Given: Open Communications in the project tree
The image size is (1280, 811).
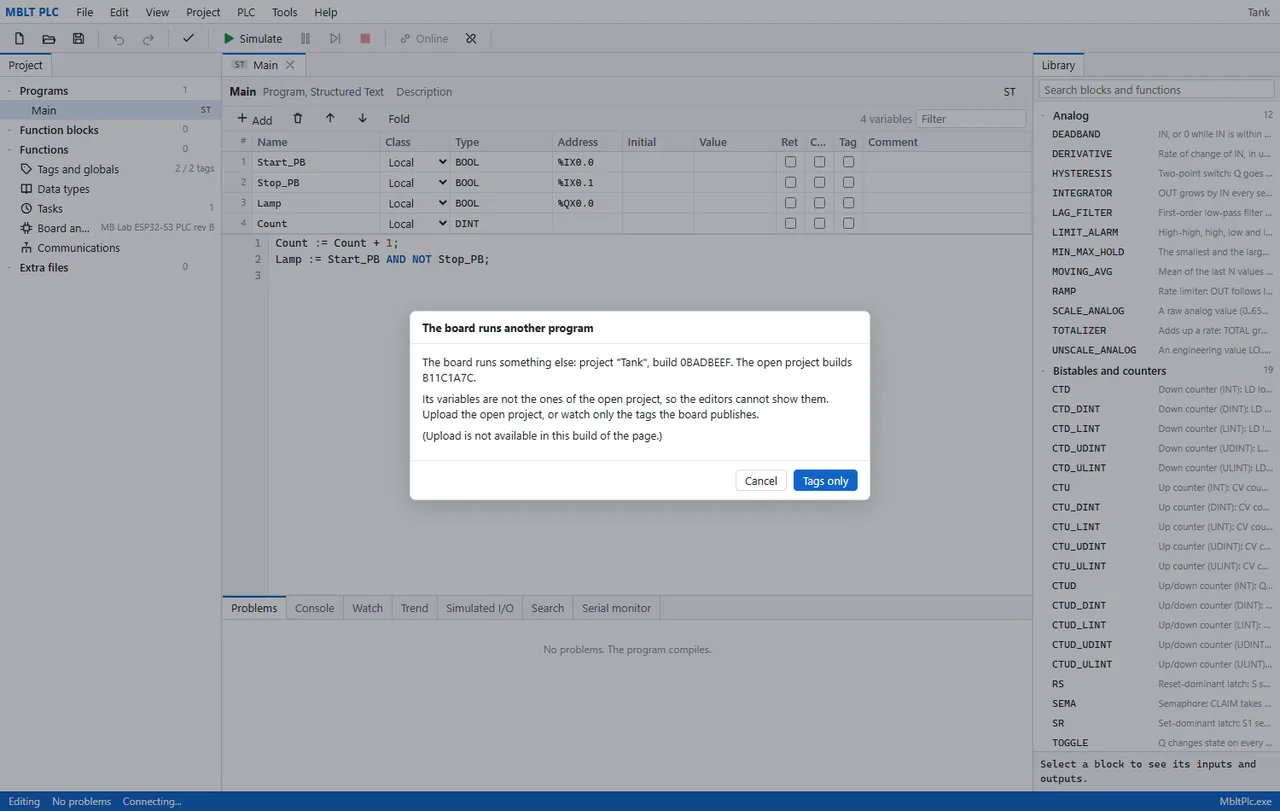Looking at the screenshot, I should [x=78, y=248].
